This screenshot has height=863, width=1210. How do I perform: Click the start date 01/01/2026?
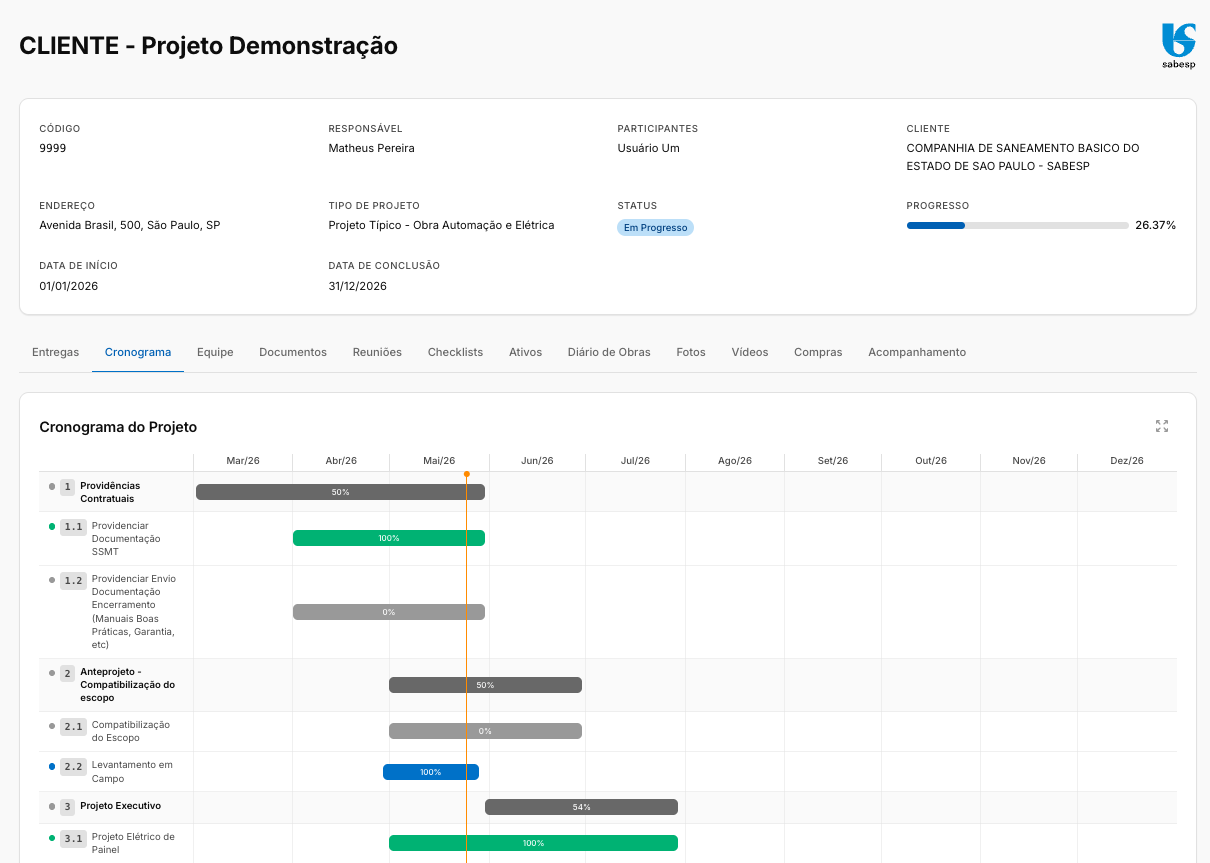[69, 286]
